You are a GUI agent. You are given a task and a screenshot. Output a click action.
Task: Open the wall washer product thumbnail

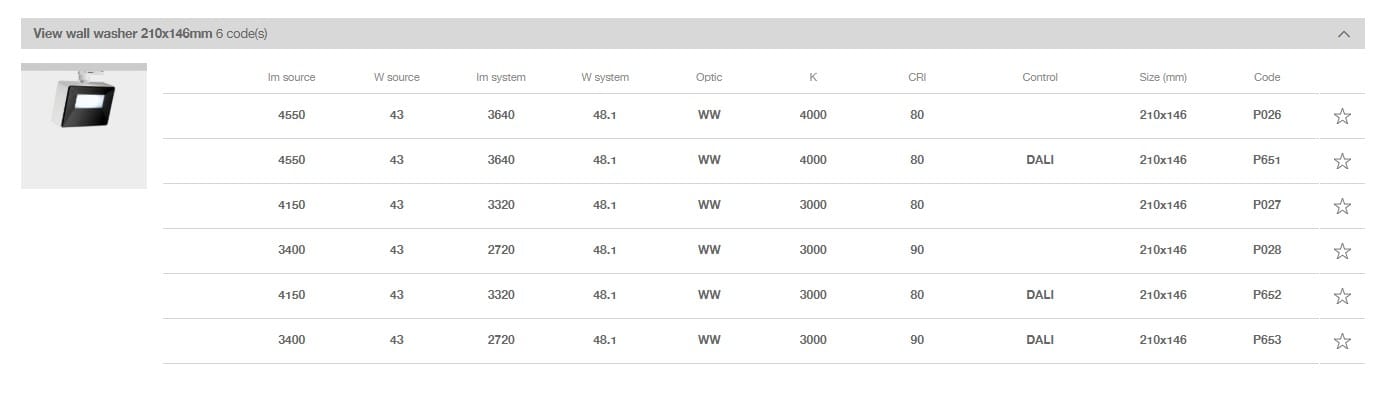(x=84, y=125)
